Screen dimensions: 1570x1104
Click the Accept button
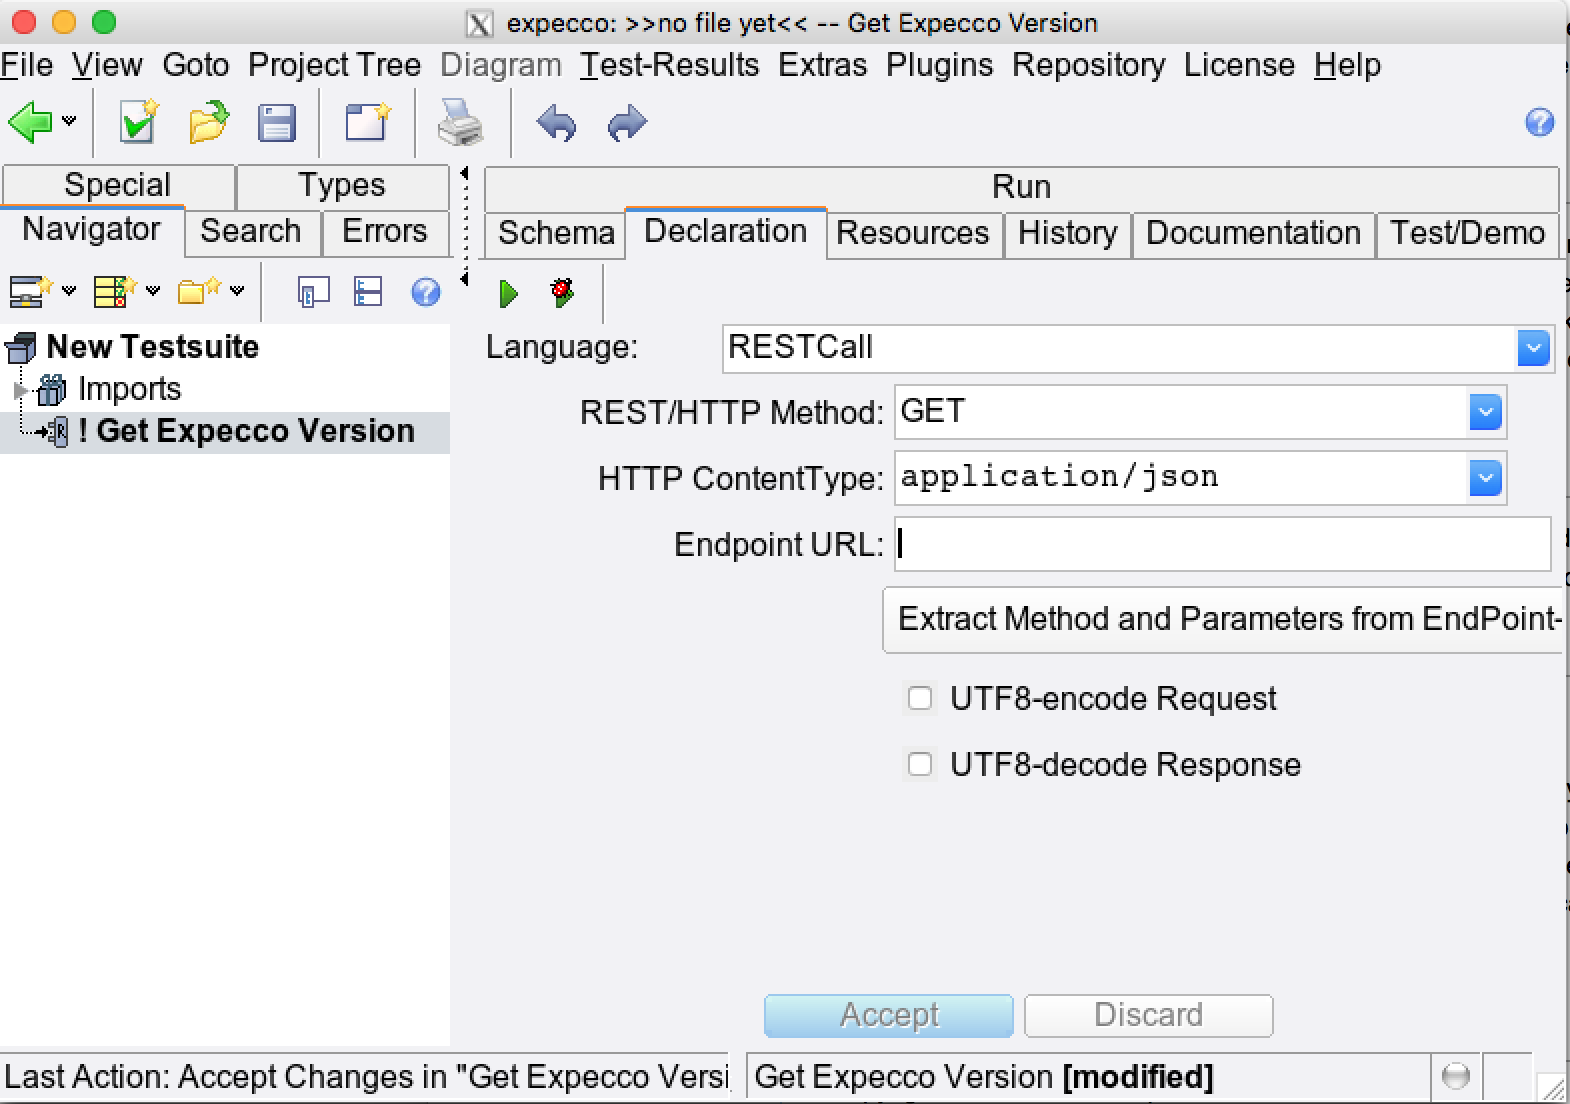(888, 1015)
